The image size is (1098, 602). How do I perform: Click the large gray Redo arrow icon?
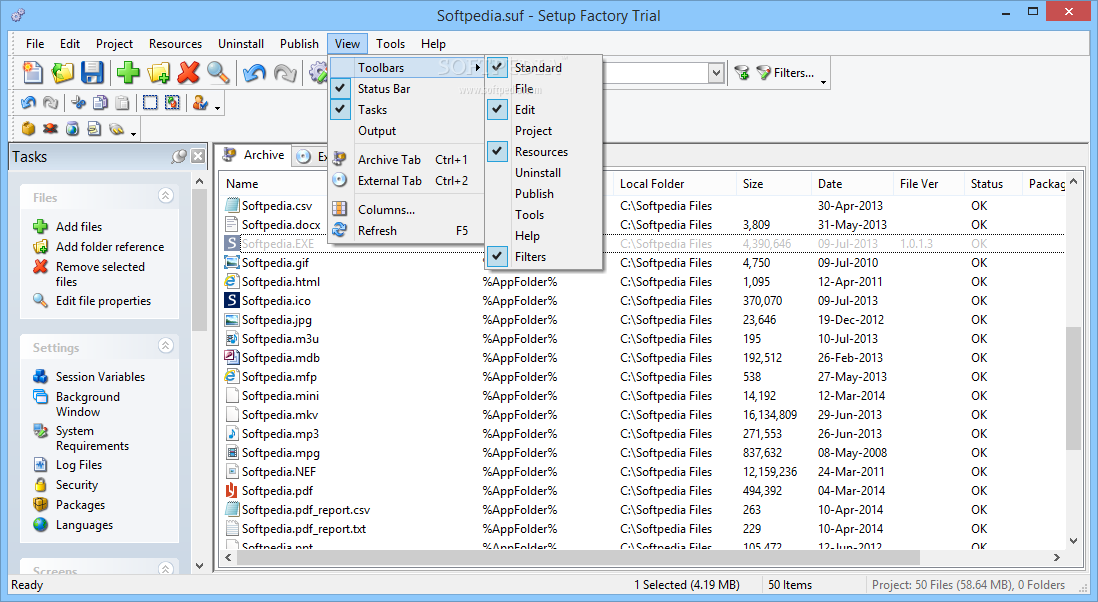tap(285, 72)
